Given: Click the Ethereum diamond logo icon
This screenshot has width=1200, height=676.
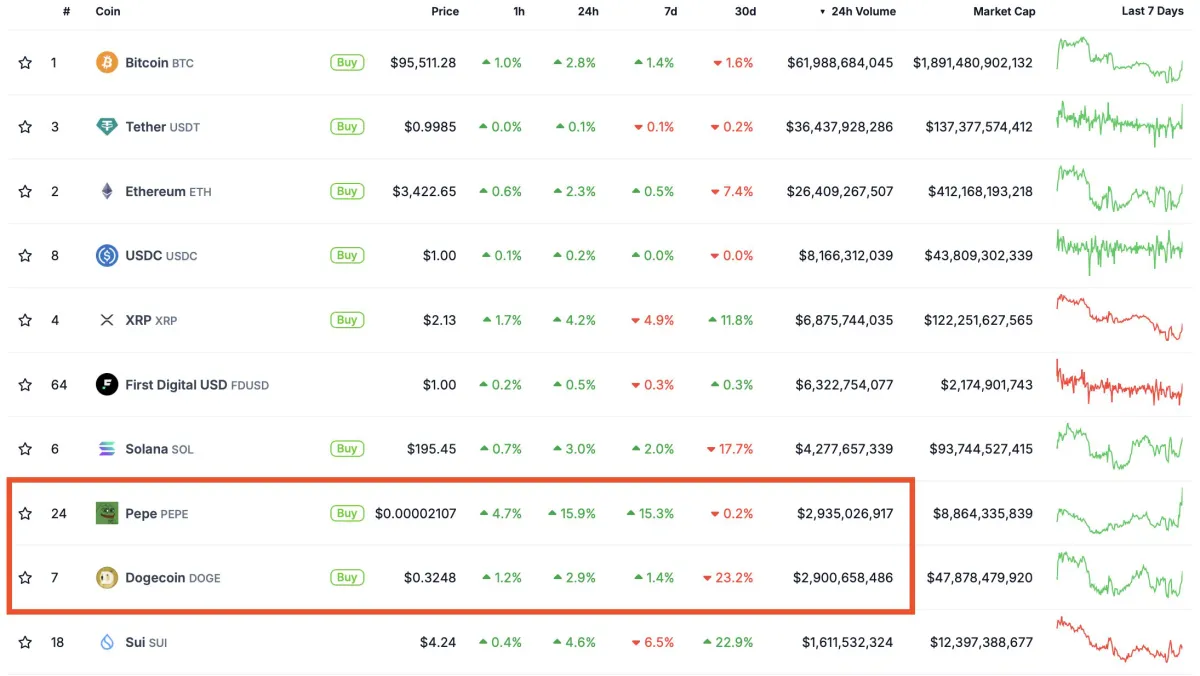Looking at the screenshot, I should 106,191.
